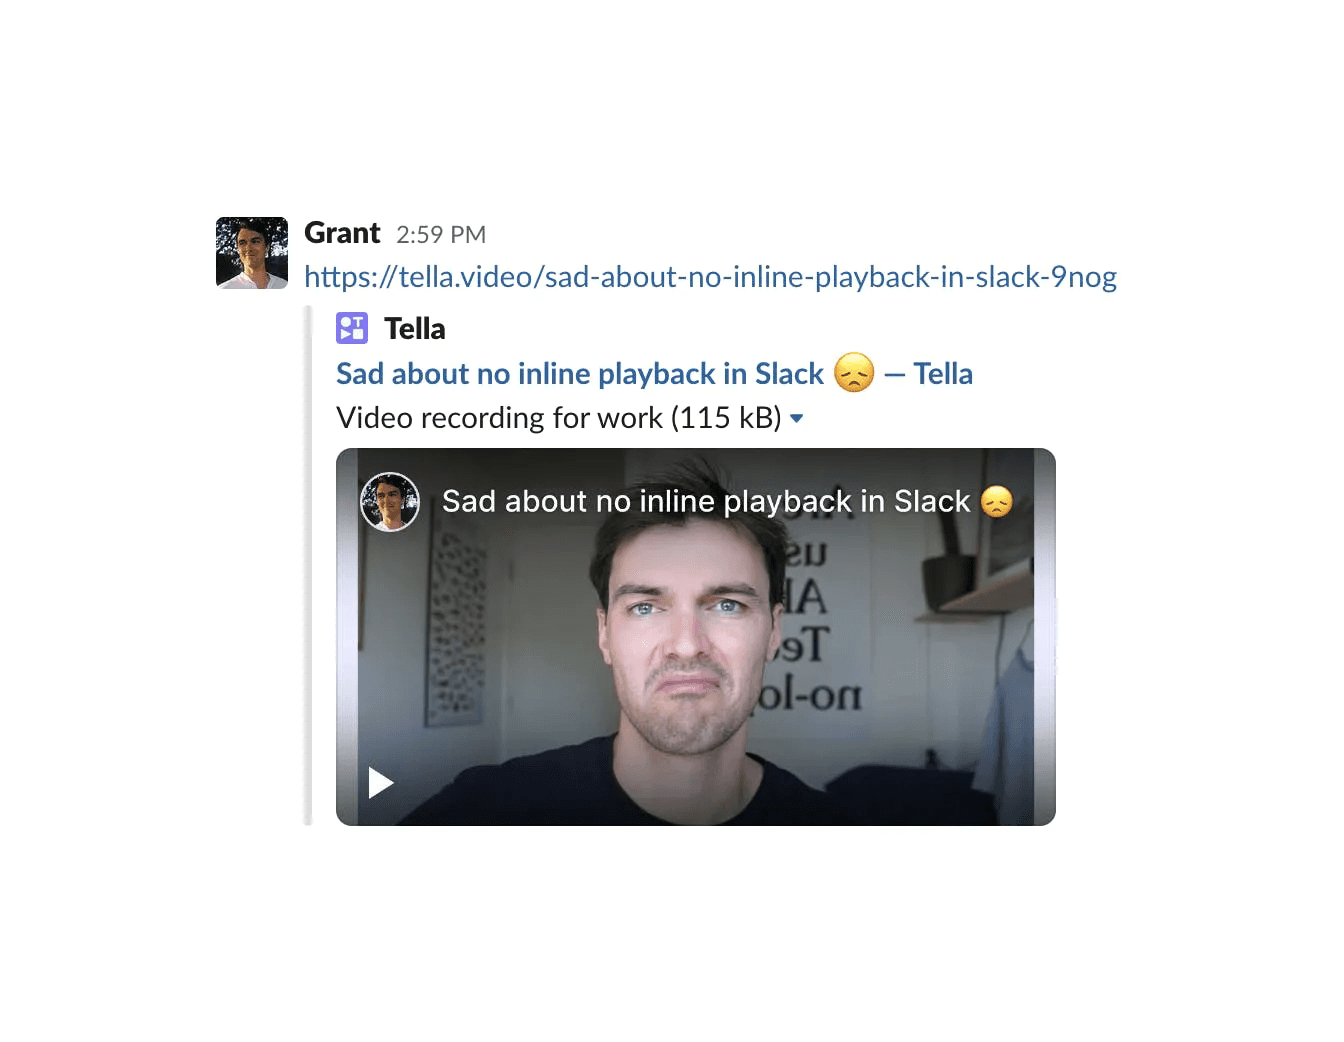Play the video using the triangle button
1344x1042 pixels.
380,782
